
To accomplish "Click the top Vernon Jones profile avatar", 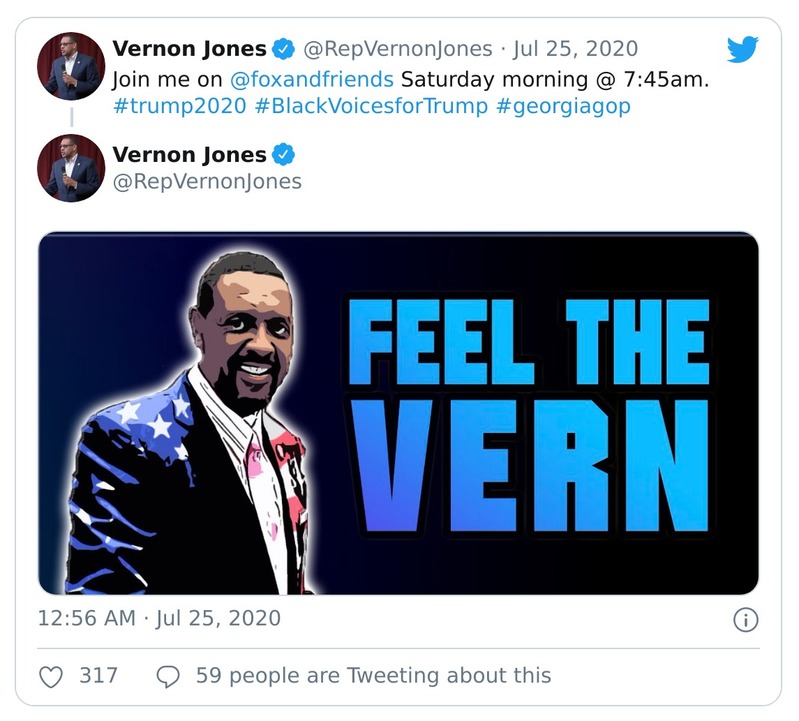I will pos(71,66).
